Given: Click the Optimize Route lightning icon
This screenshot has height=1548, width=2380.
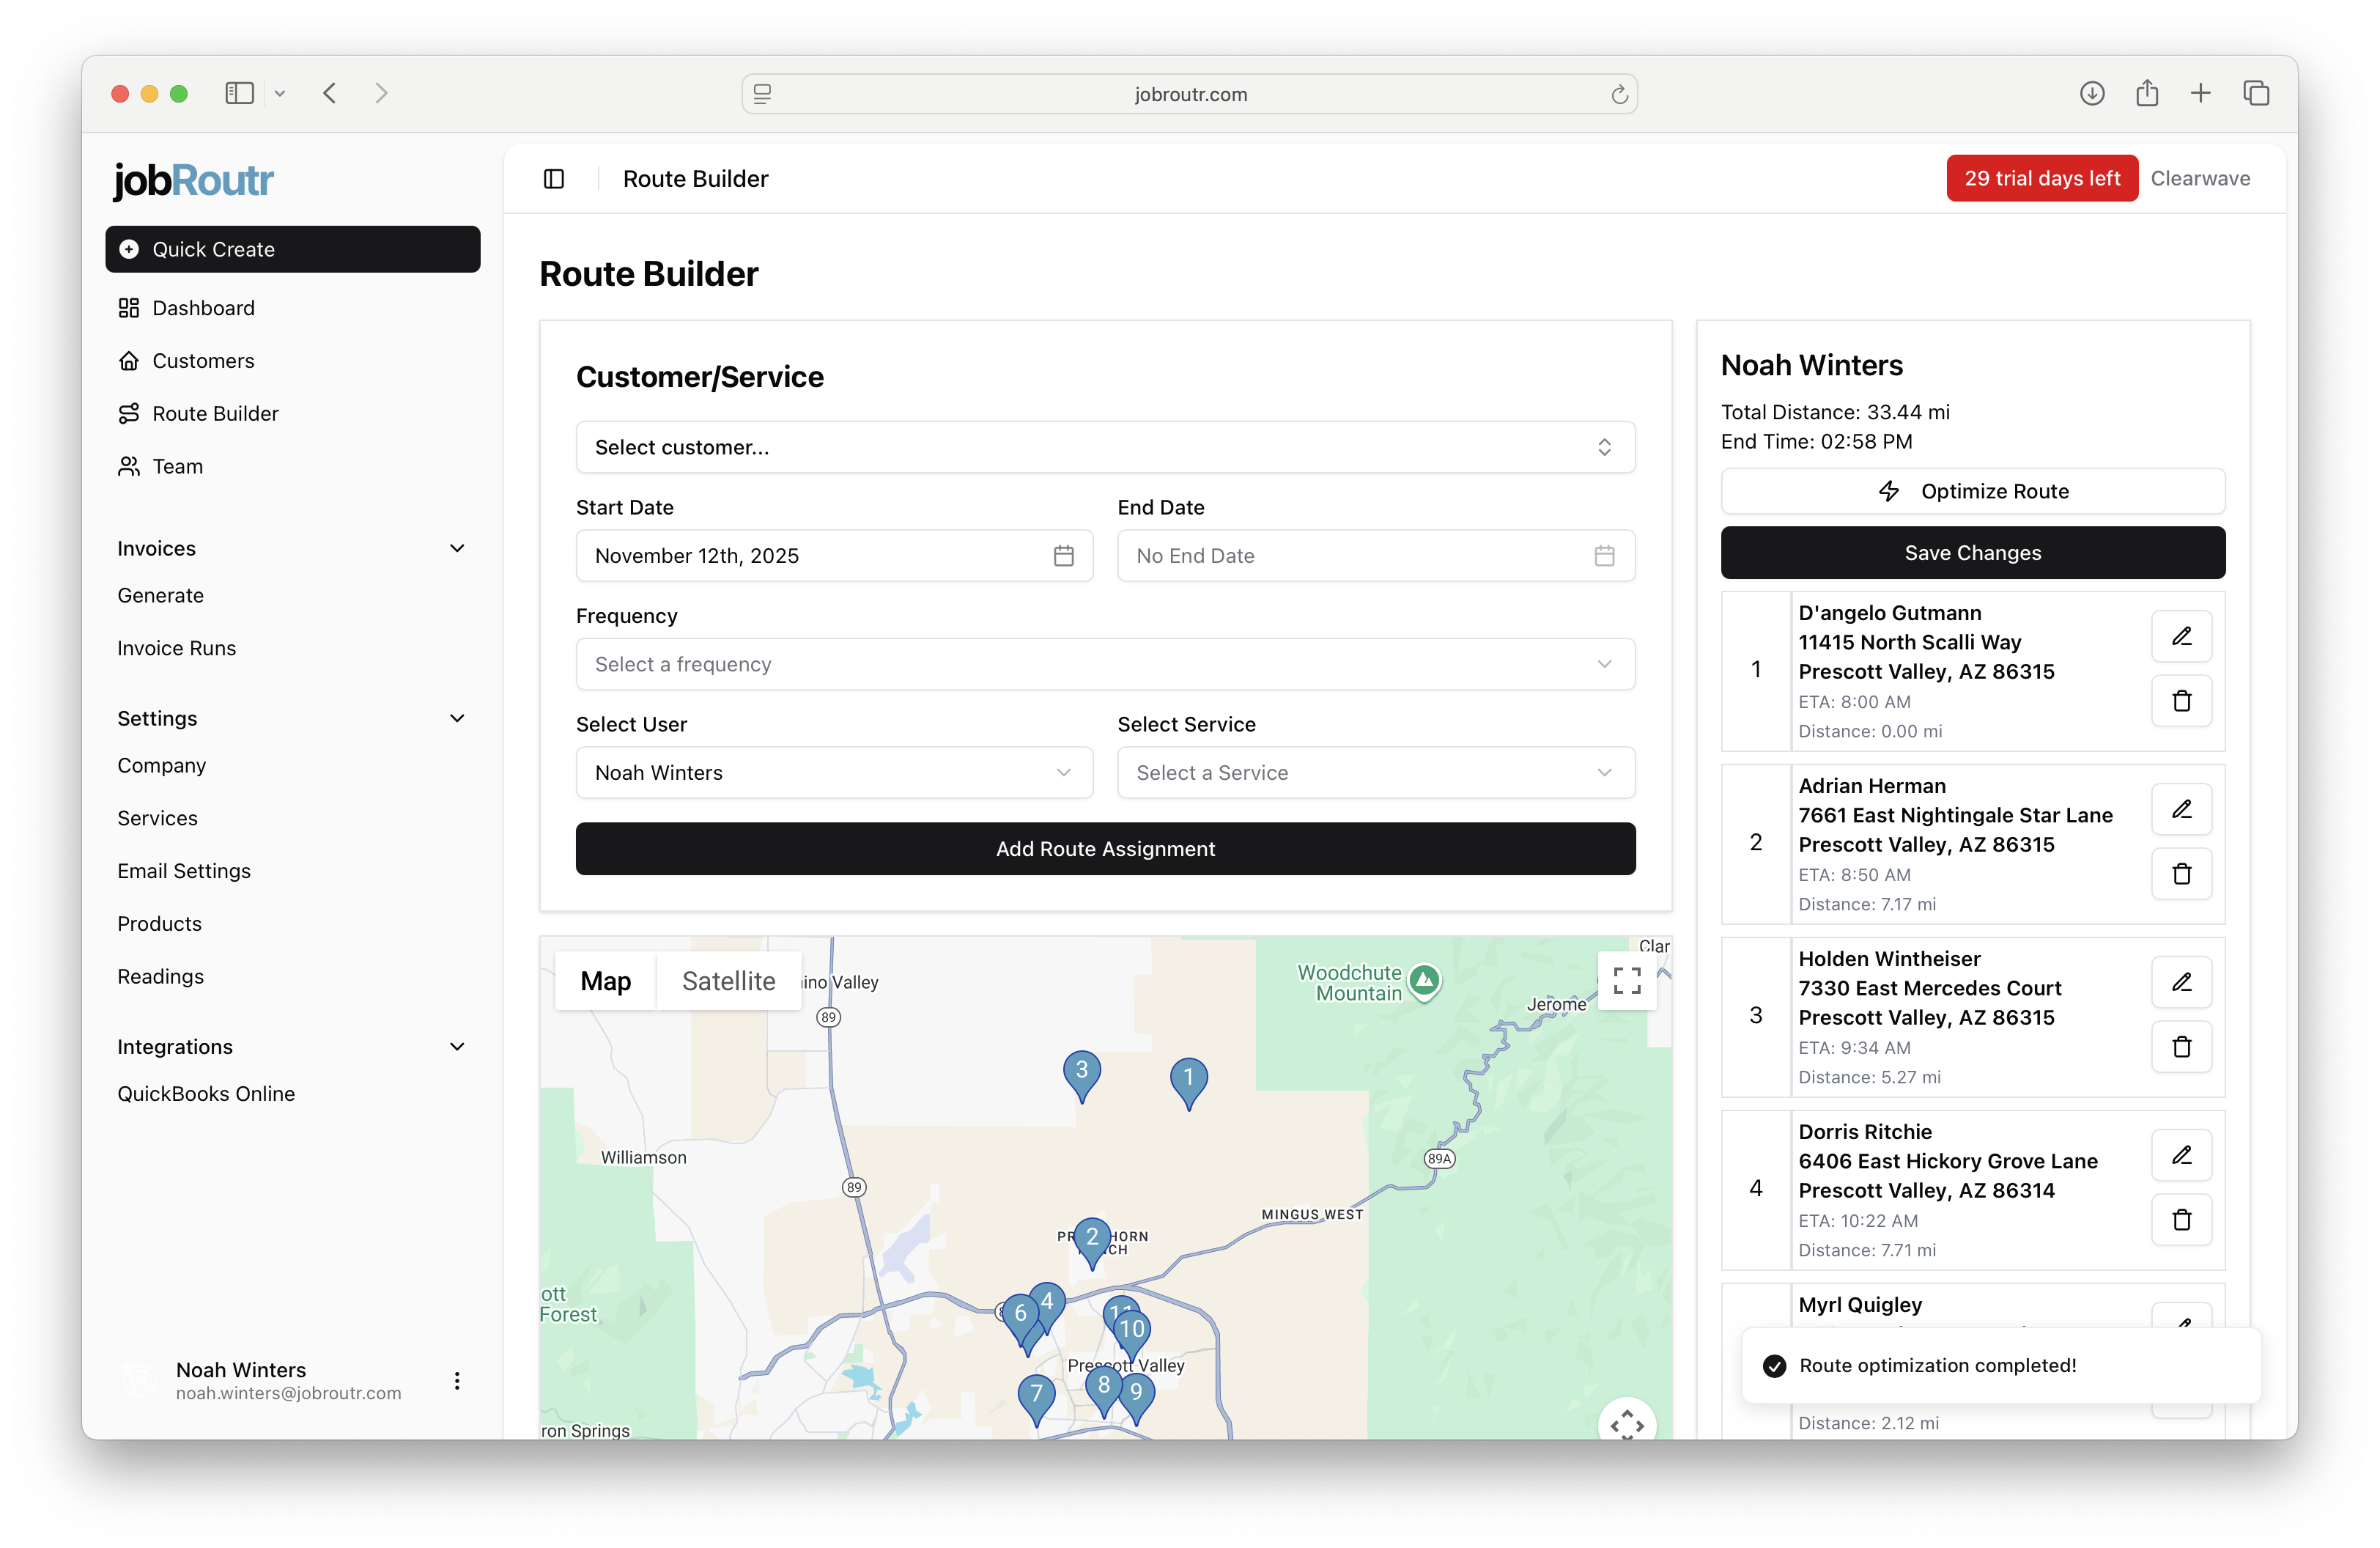Looking at the screenshot, I should pyautogui.click(x=1889, y=491).
